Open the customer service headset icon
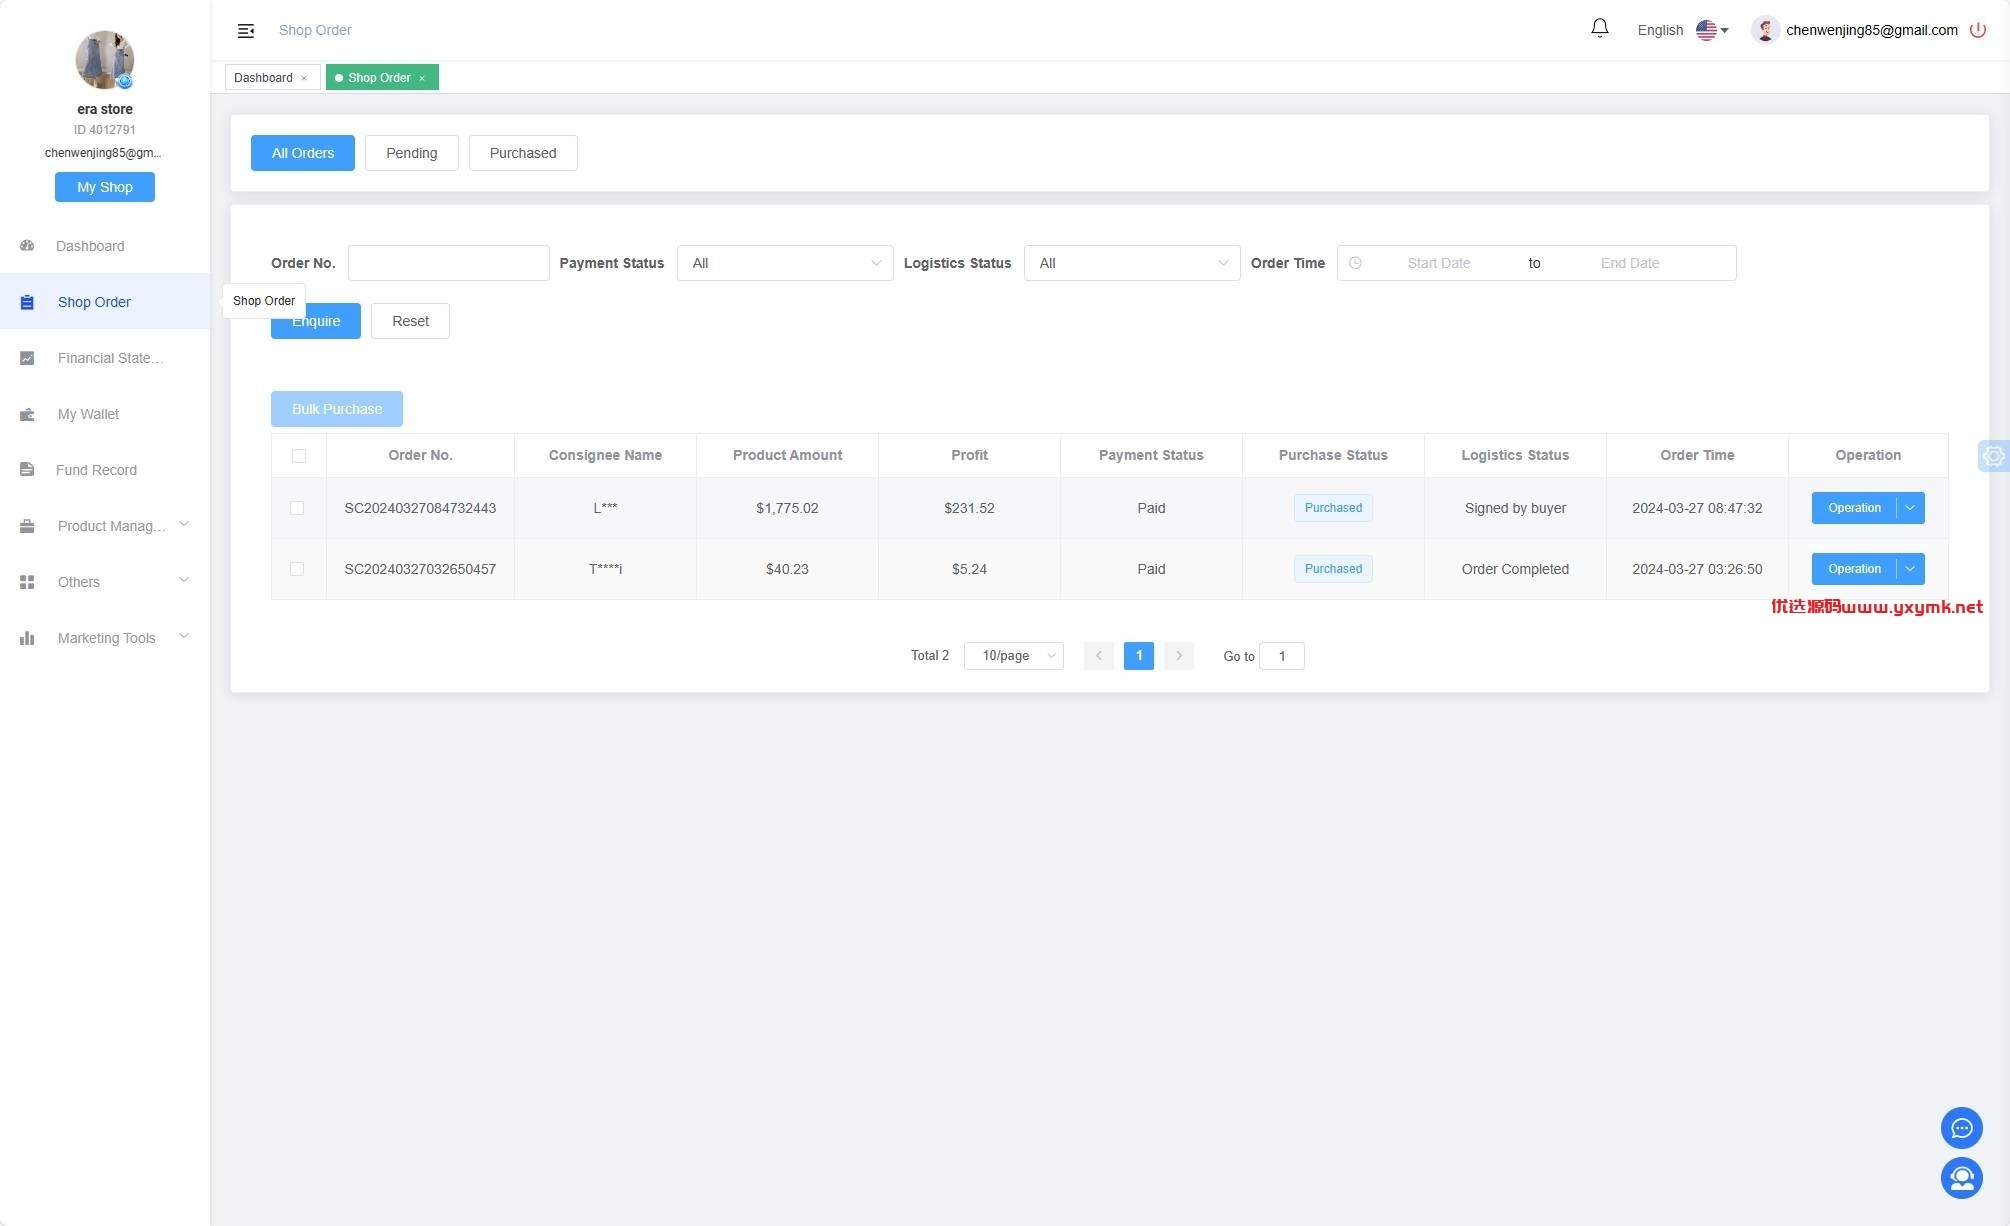The width and height of the screenshot is (2010, 1226). point(1961,1178)
